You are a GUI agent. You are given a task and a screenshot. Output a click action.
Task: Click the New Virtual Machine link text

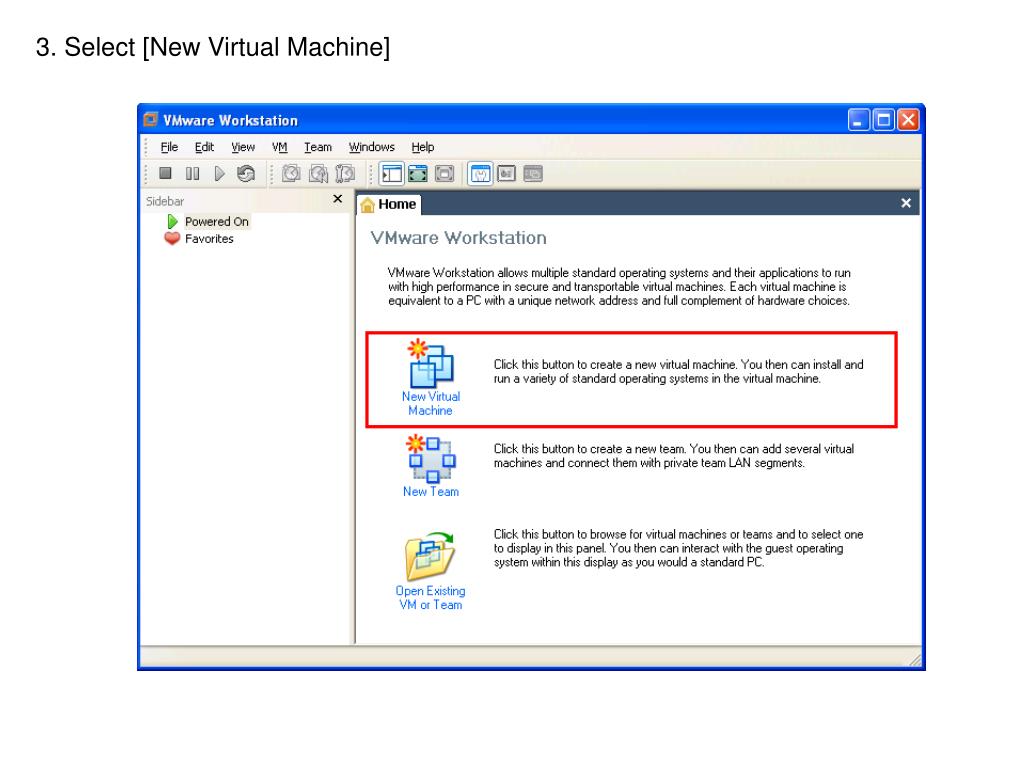click(x=430, y=404)
